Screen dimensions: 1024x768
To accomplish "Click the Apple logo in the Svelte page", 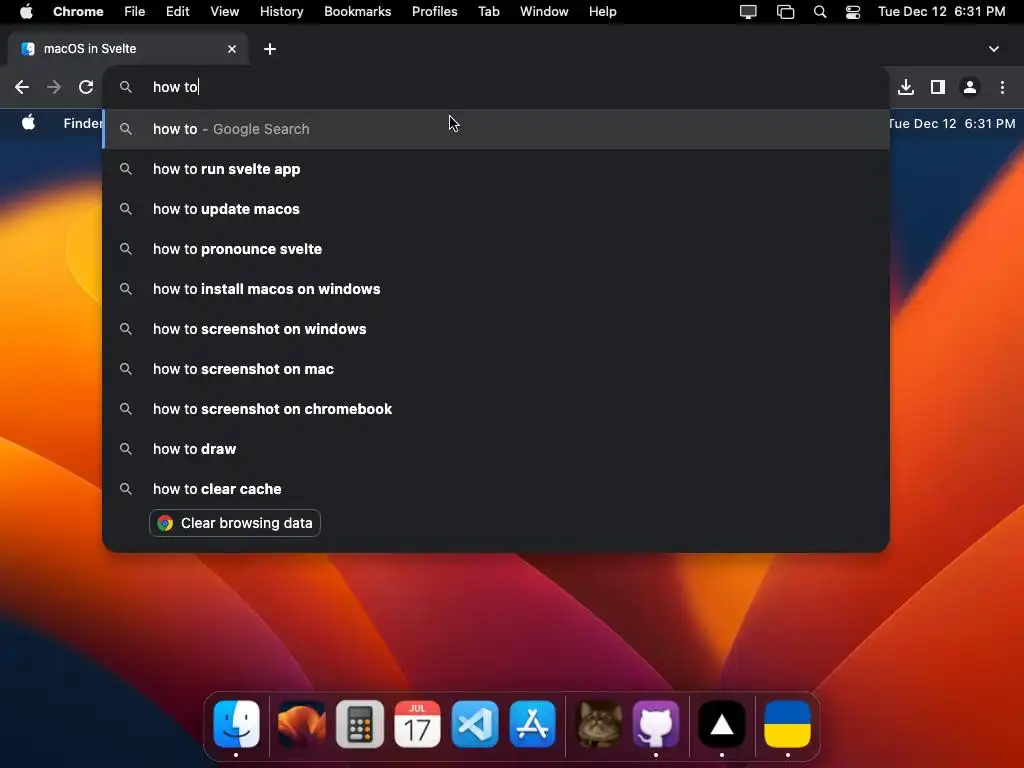I will (28, 122).
